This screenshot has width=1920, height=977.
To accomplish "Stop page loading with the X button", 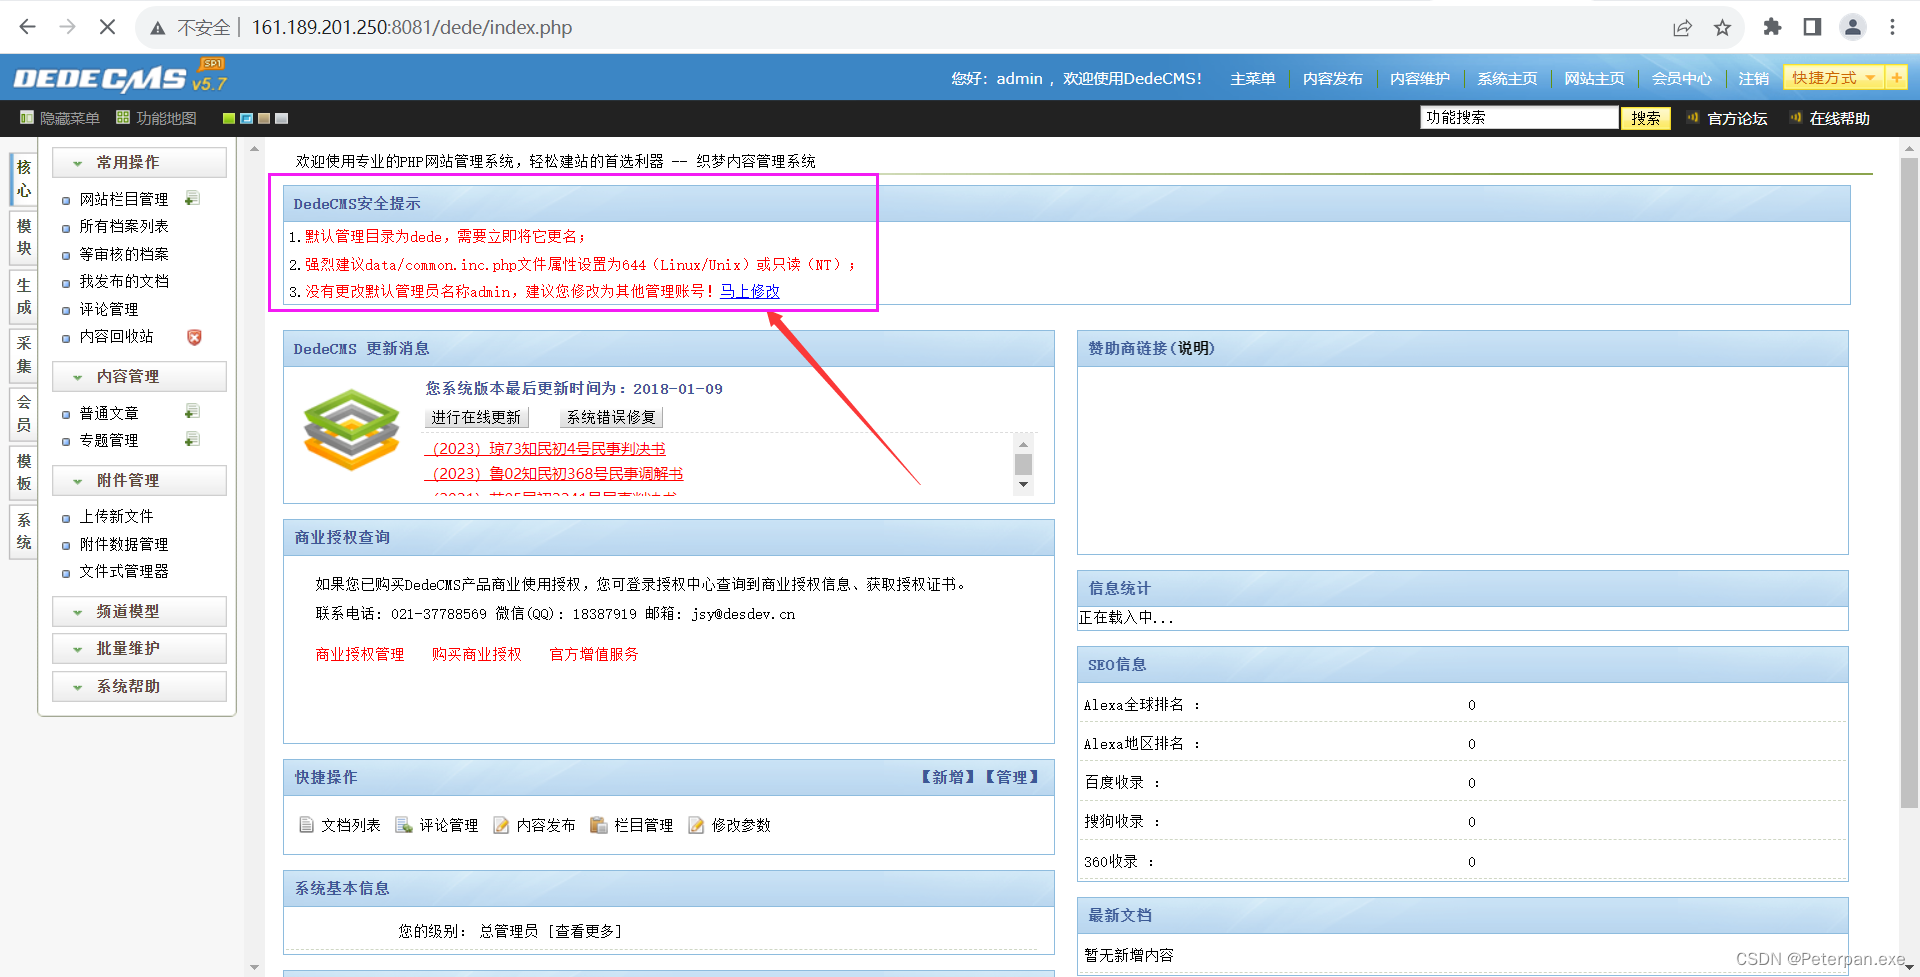I will point(107,27).
